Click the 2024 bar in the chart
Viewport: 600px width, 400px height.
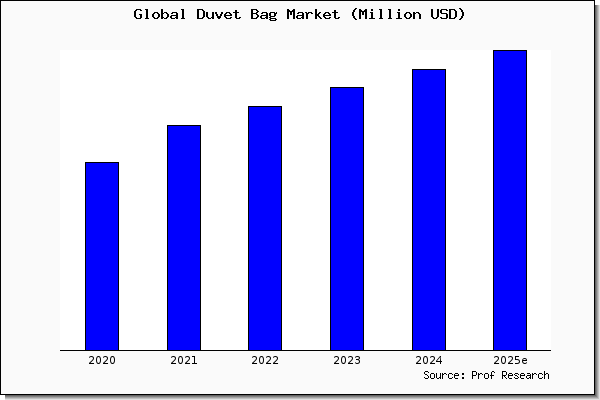(x=429, y=210)
